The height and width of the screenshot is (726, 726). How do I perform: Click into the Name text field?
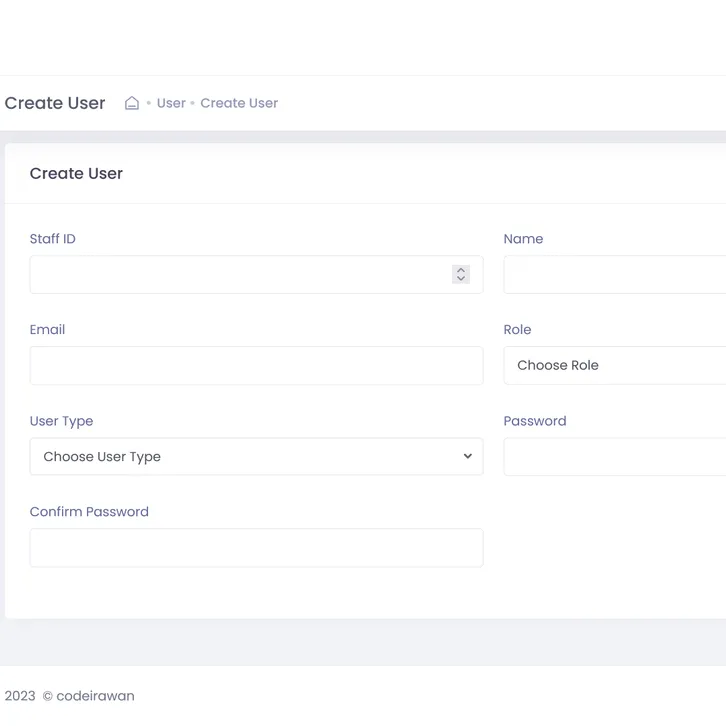point(614,275)
